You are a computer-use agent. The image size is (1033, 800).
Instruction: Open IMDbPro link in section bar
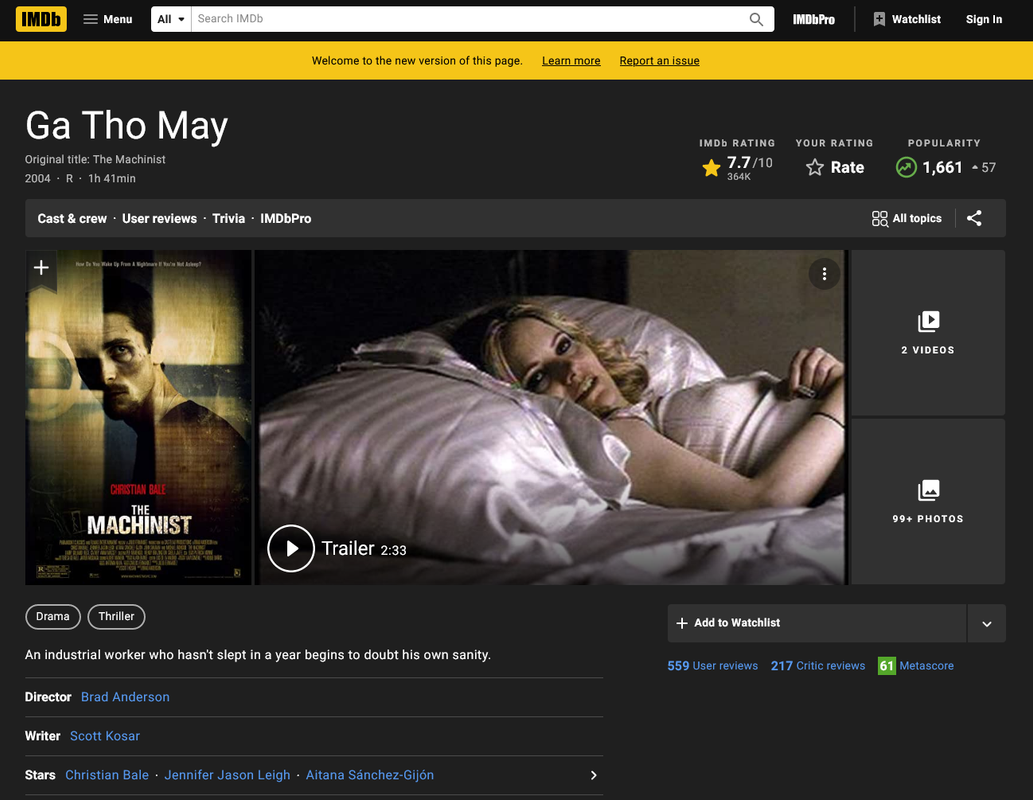(285, 219)
